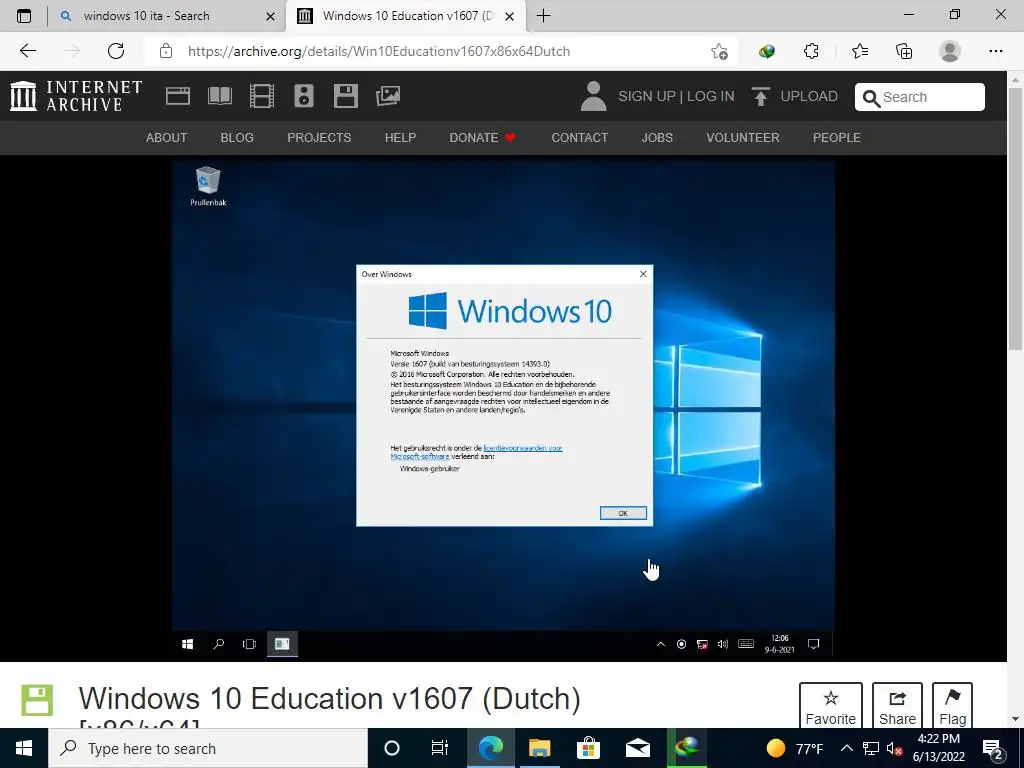The height and width of the screenshot is (768, 1024).
Task: Close the 'windows 10 ita - Search' tab
Action: [x=270, y=16]
